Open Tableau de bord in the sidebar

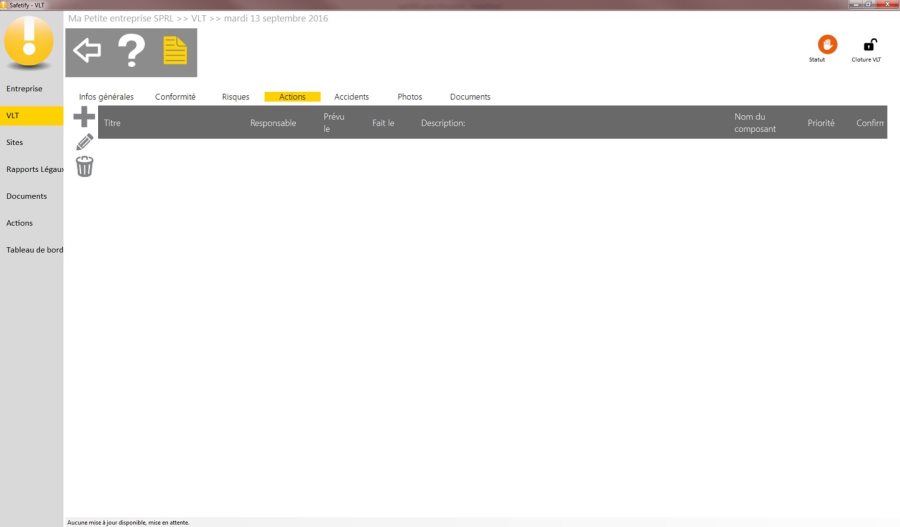pos(32,250)
